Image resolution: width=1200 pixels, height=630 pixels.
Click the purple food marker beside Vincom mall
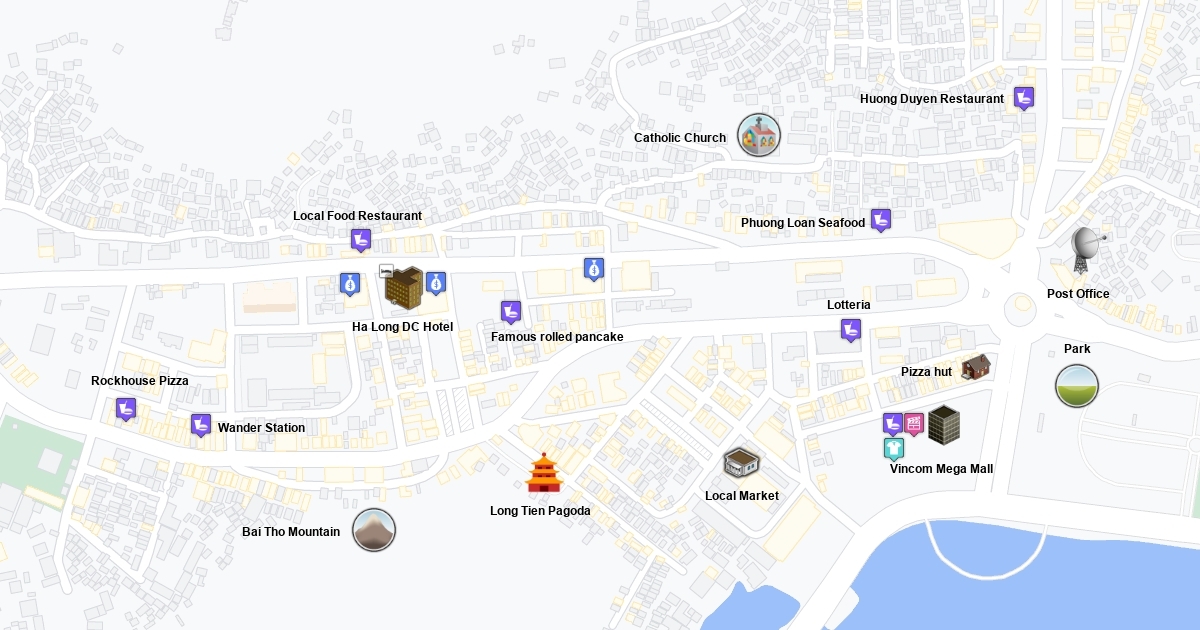click(x=893, y=424)
